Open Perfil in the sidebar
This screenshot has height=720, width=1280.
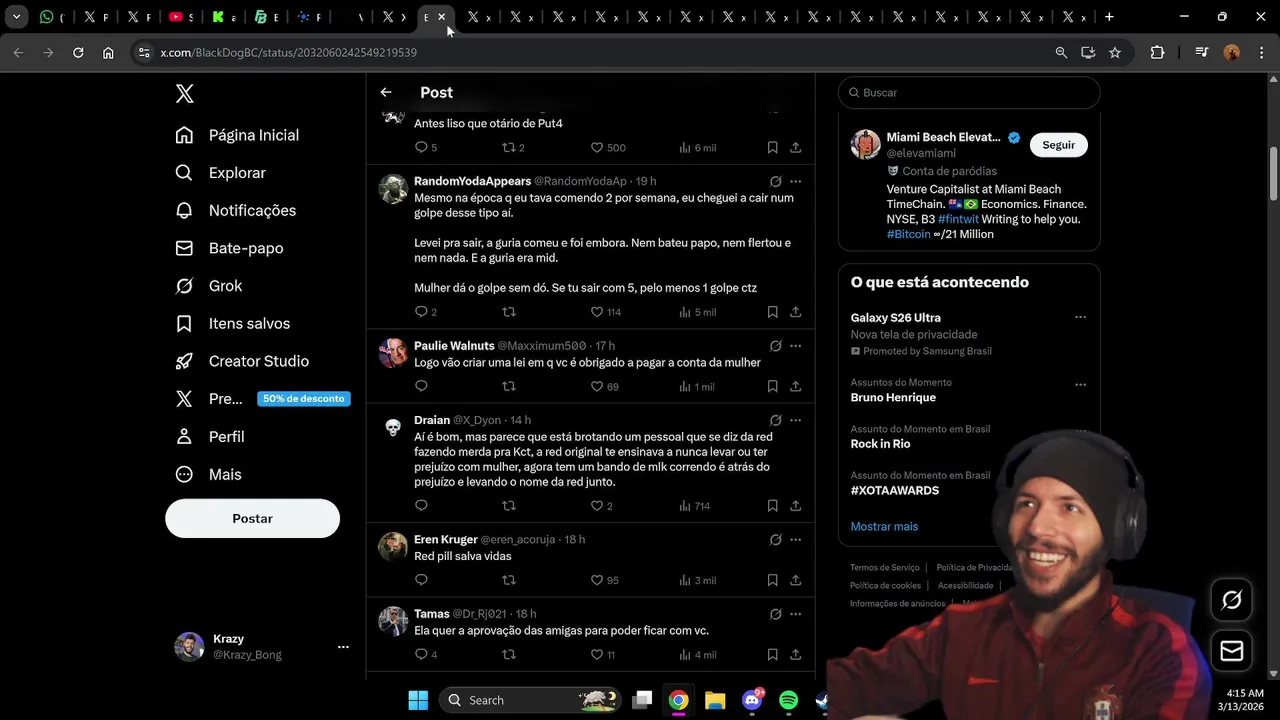click(210, 437)
